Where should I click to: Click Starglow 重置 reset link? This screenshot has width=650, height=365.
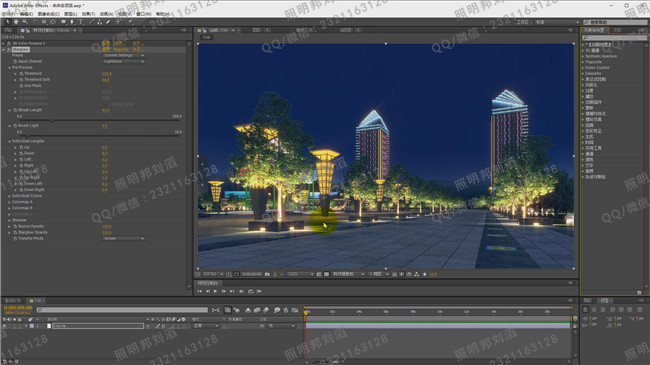(x=106, y=49)
